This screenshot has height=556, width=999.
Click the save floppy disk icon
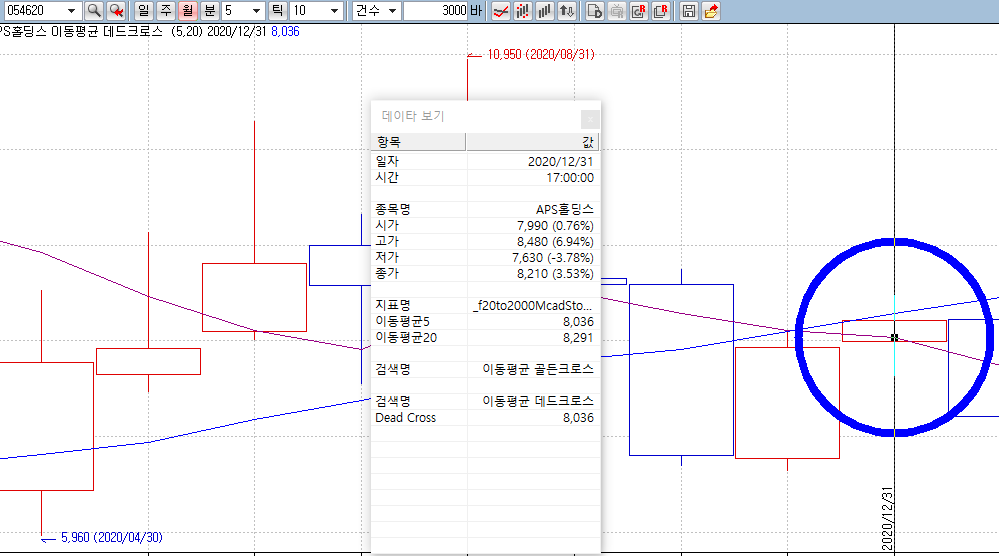[688, 11]
